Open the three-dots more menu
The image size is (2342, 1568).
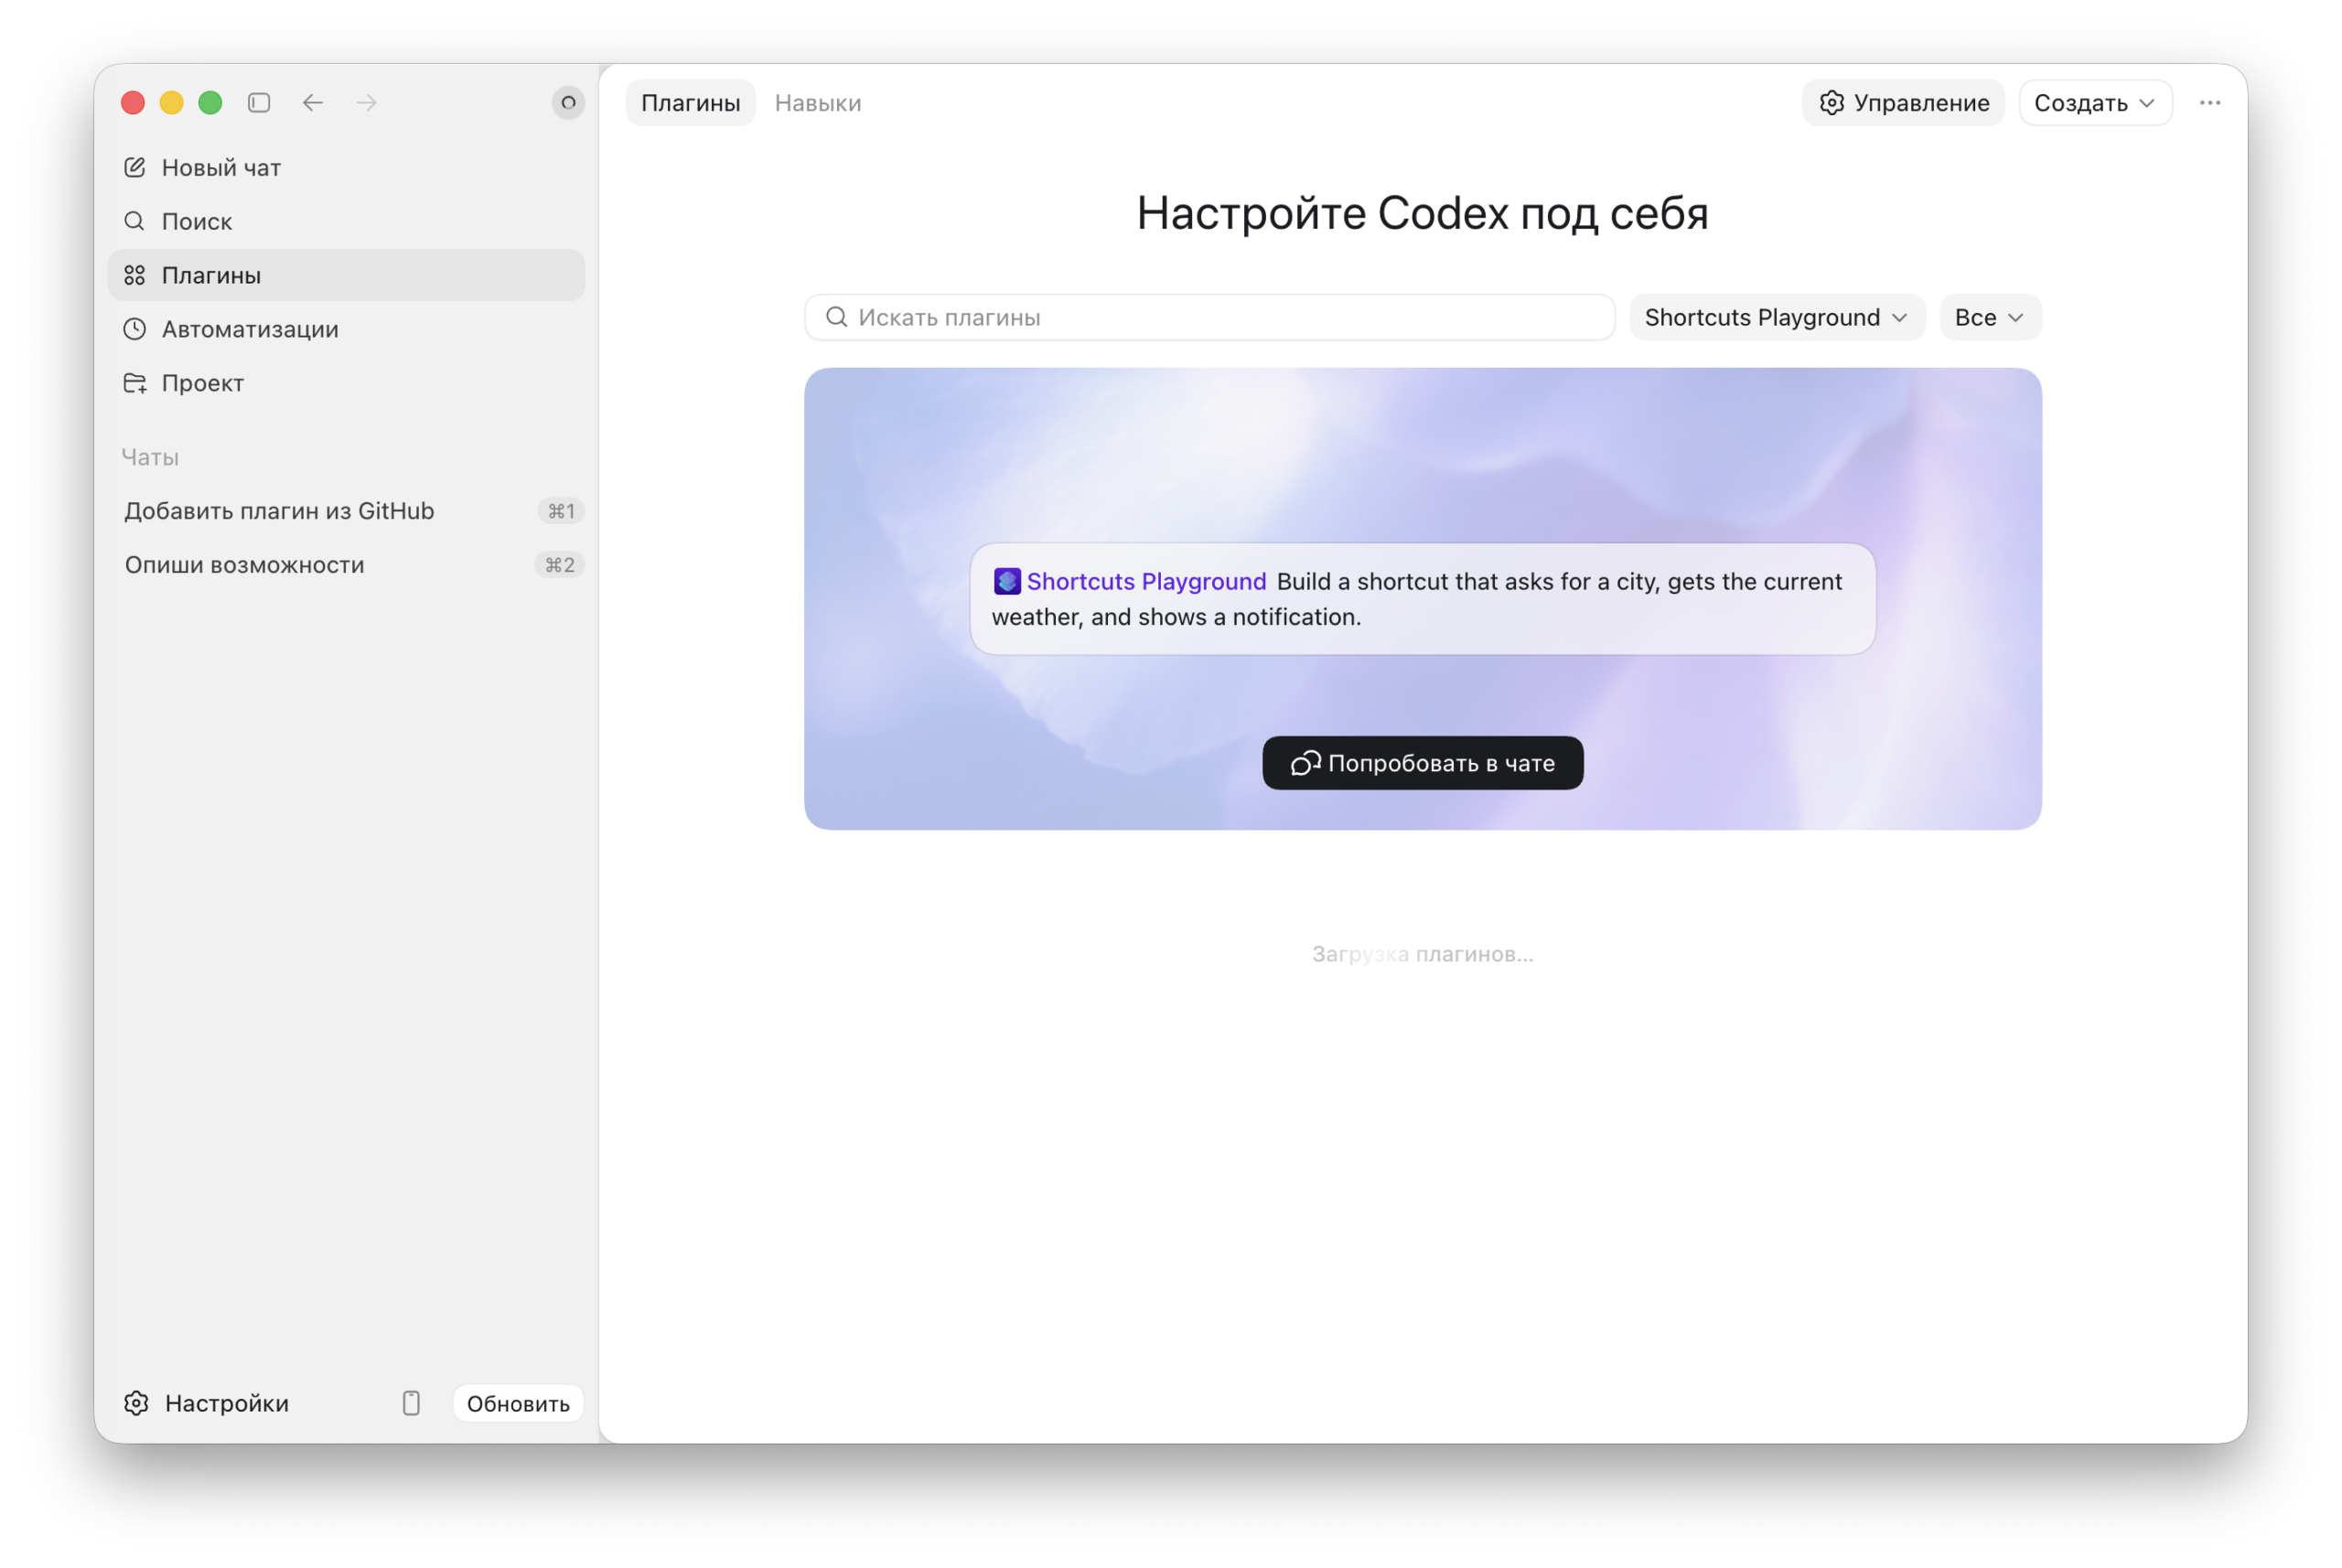point(2210,103)
